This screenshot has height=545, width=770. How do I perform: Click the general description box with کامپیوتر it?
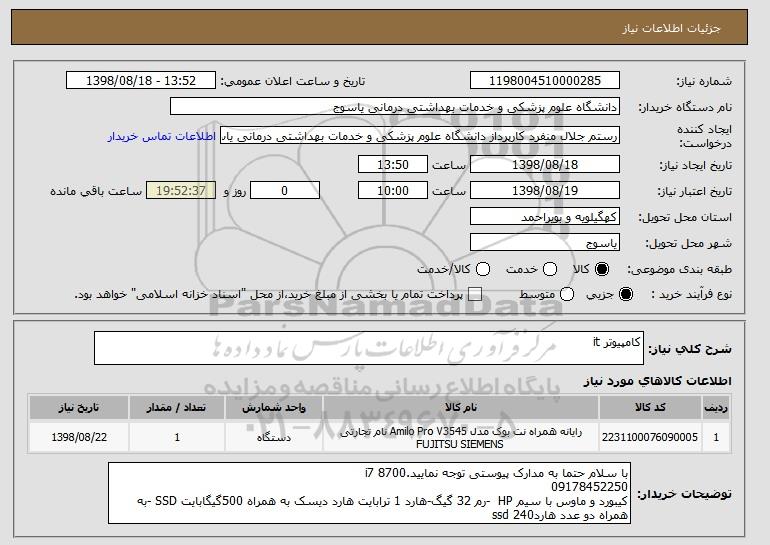[369, 348]
